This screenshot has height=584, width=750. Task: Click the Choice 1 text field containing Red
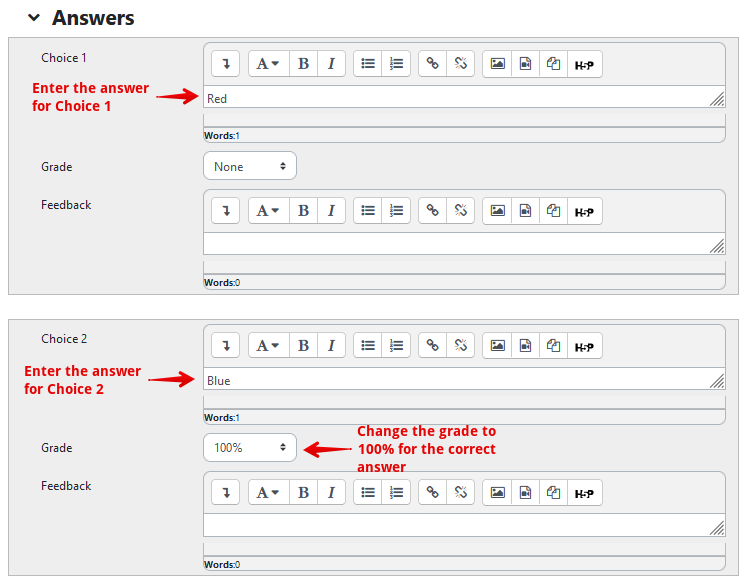point(464,97)
